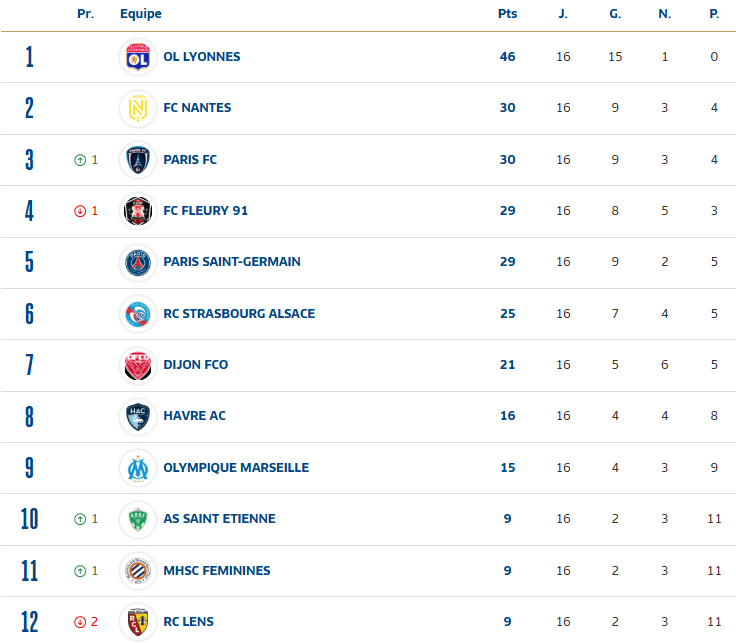This screenshot has height=643, width=736.
Task: Click the OL Lyonnes club logo
Action: pyautogui.click(x=137, y=57)
